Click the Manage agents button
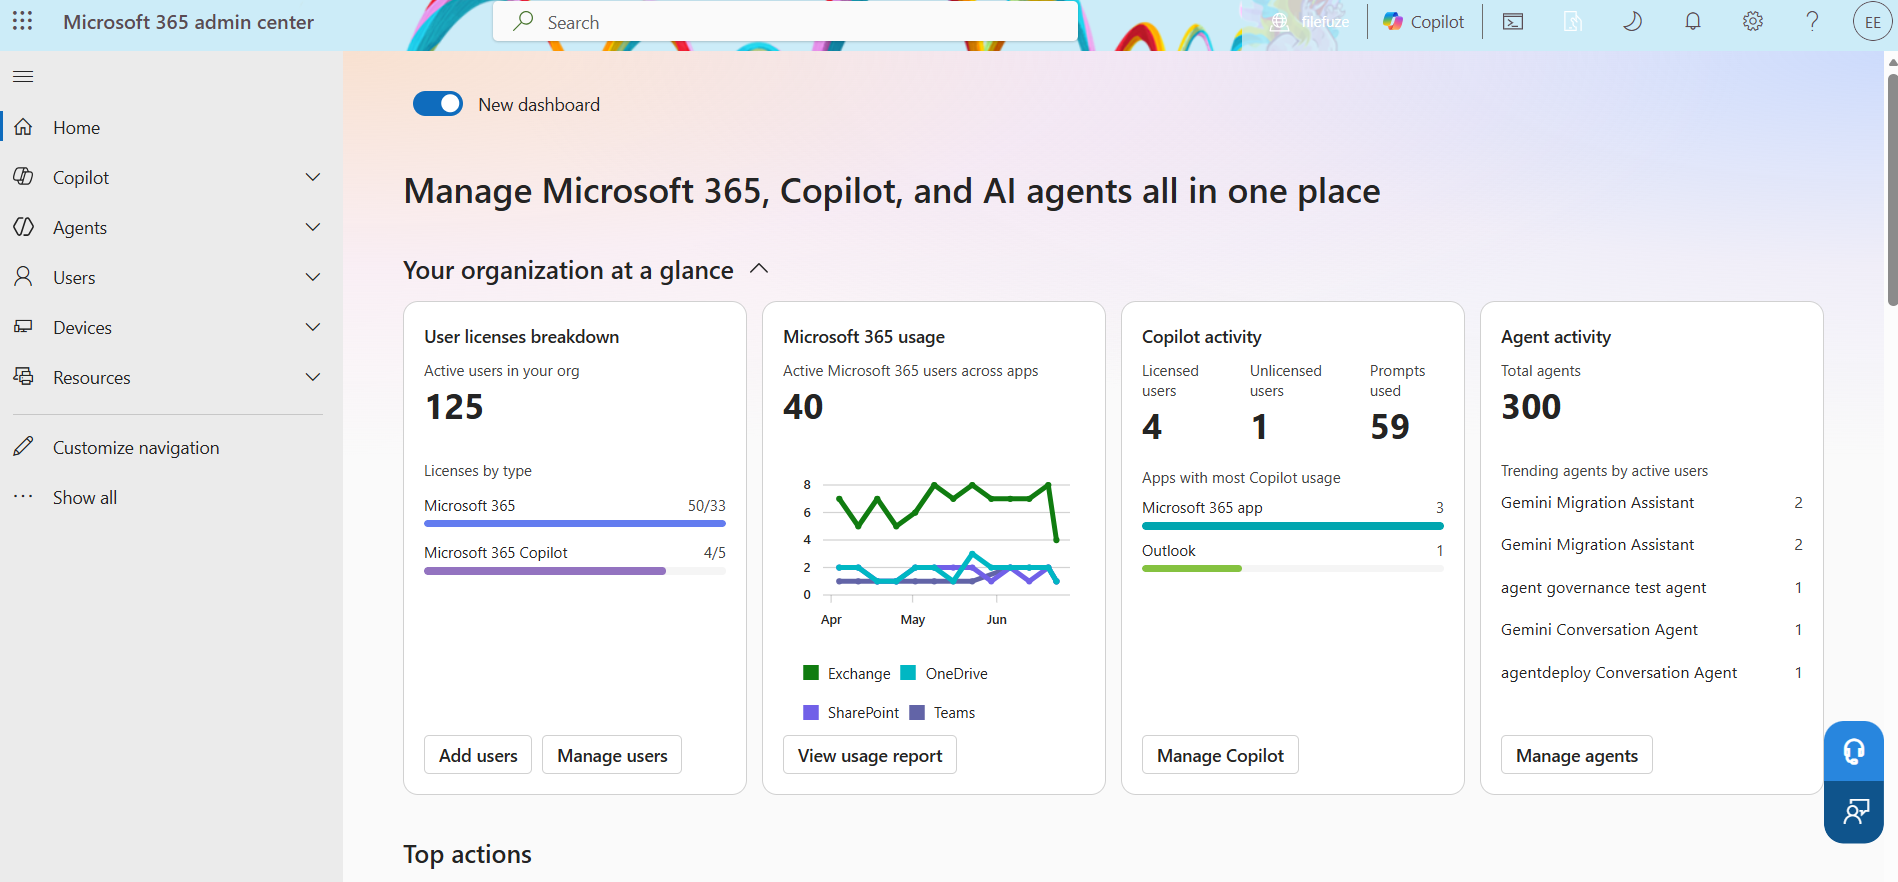Viewport: 1898px width, 882px height. (1577, 755)
